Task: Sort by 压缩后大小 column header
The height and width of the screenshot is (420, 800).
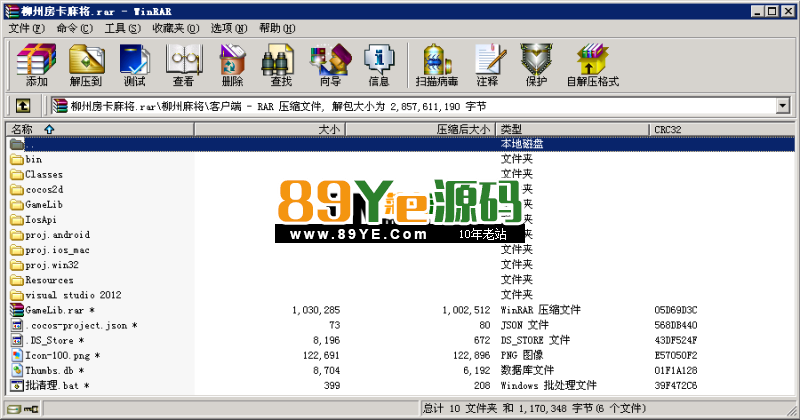Action: [x=420, y=129]
